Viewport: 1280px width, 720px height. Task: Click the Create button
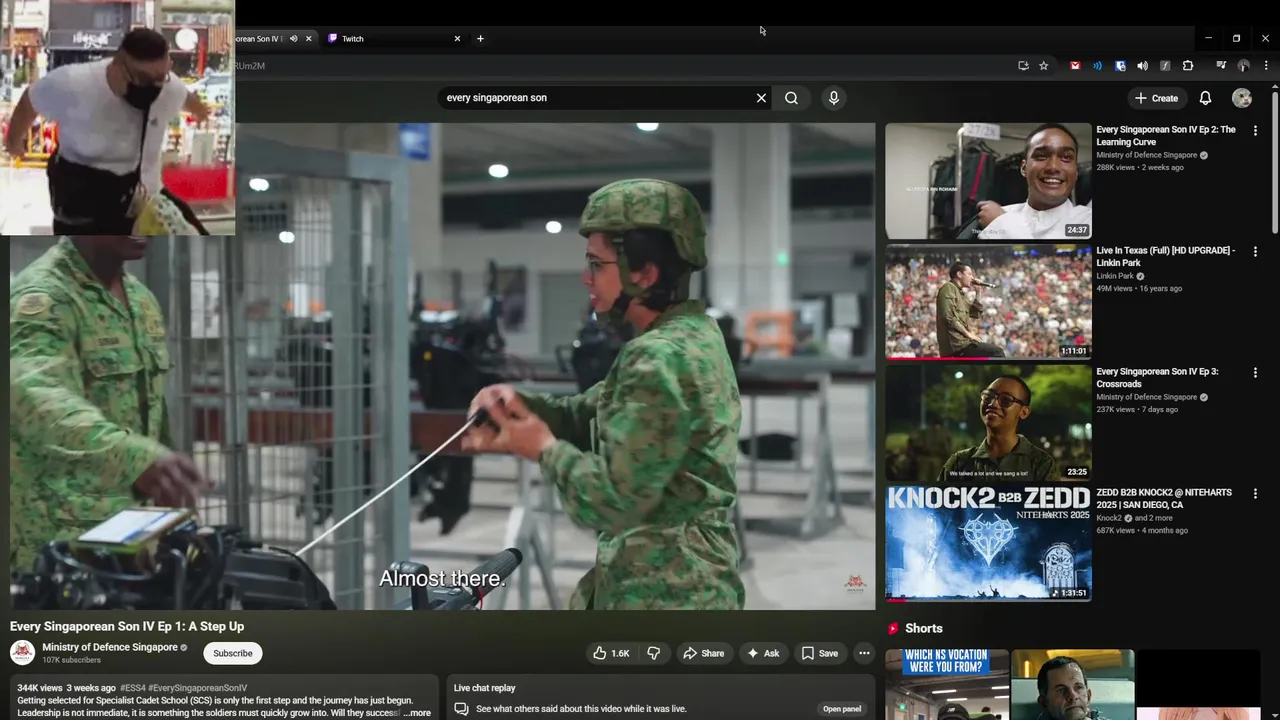tap(1156, 98)
